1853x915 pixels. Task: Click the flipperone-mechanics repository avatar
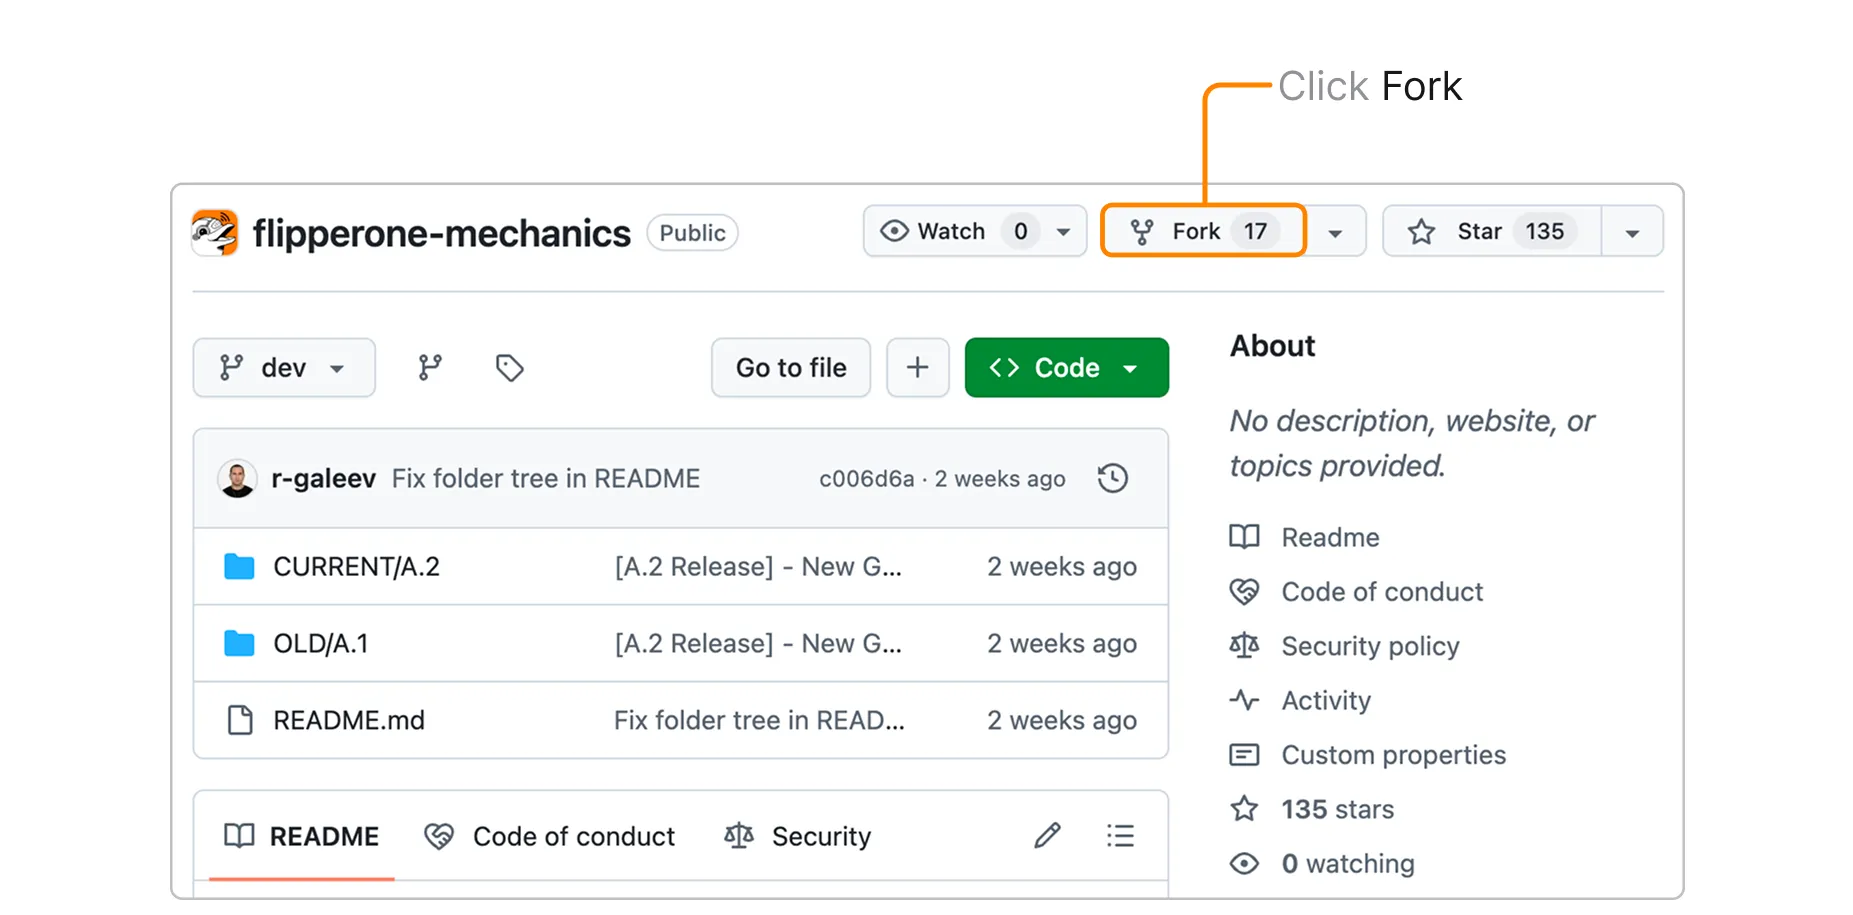(x=215, y=233)
